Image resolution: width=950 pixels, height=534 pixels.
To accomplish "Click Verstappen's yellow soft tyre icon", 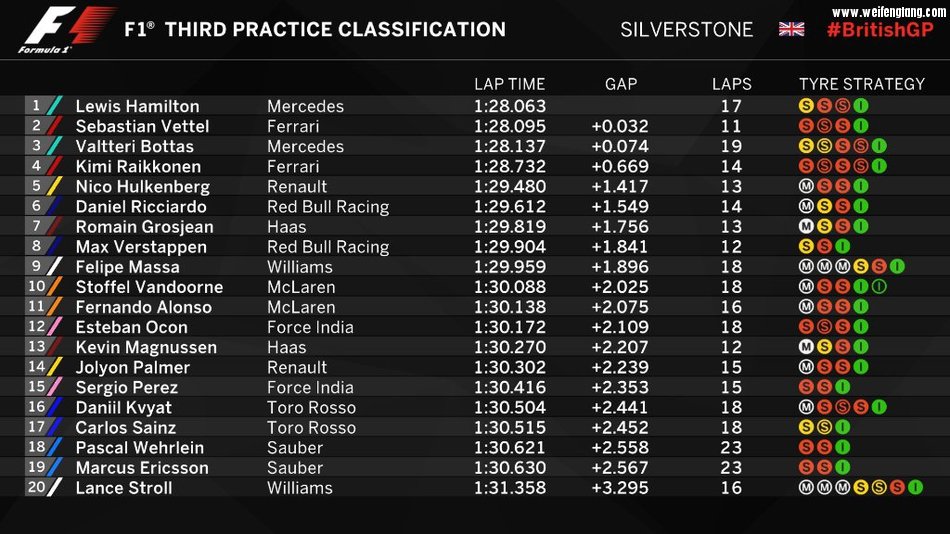I will coord(806,247).
